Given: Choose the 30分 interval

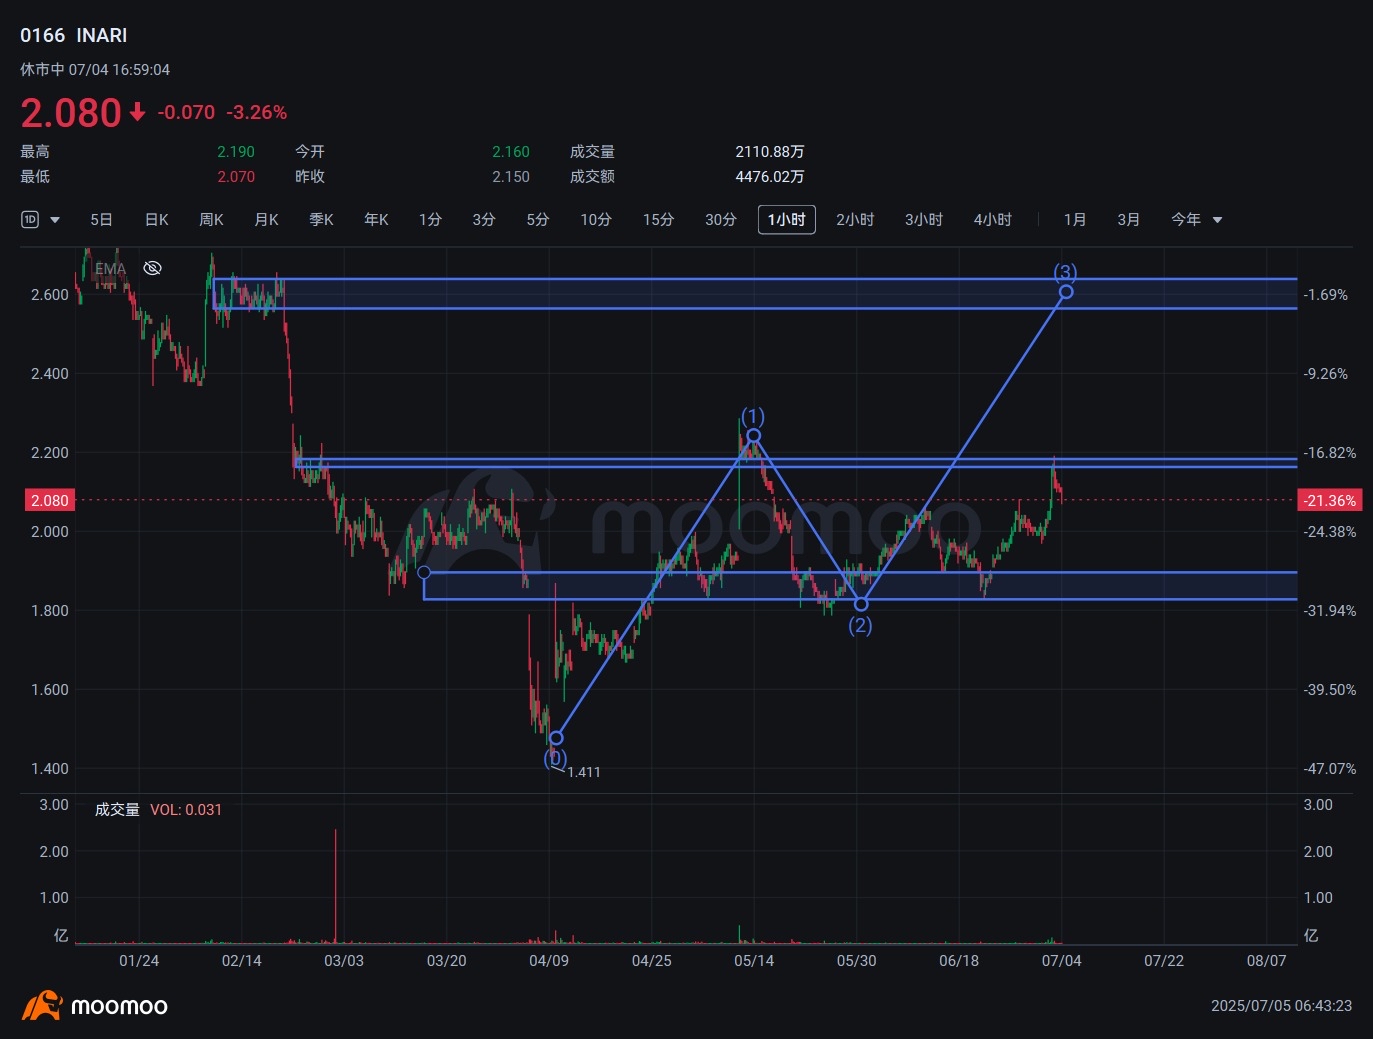Looking at the screenshot, I should click(x=721, y=219).
